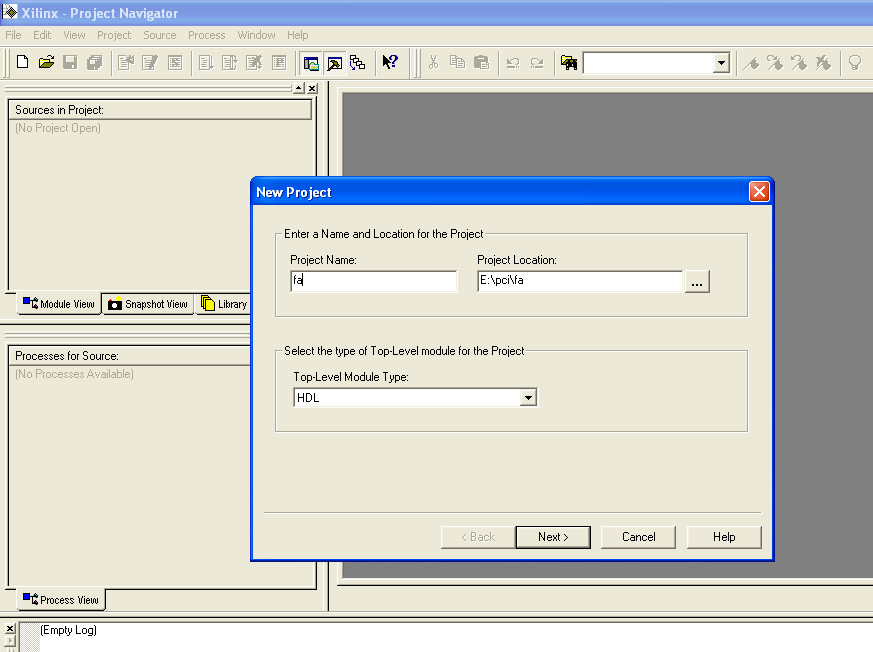
Task: Click the lightbulb tips icon
Action: 855,62
